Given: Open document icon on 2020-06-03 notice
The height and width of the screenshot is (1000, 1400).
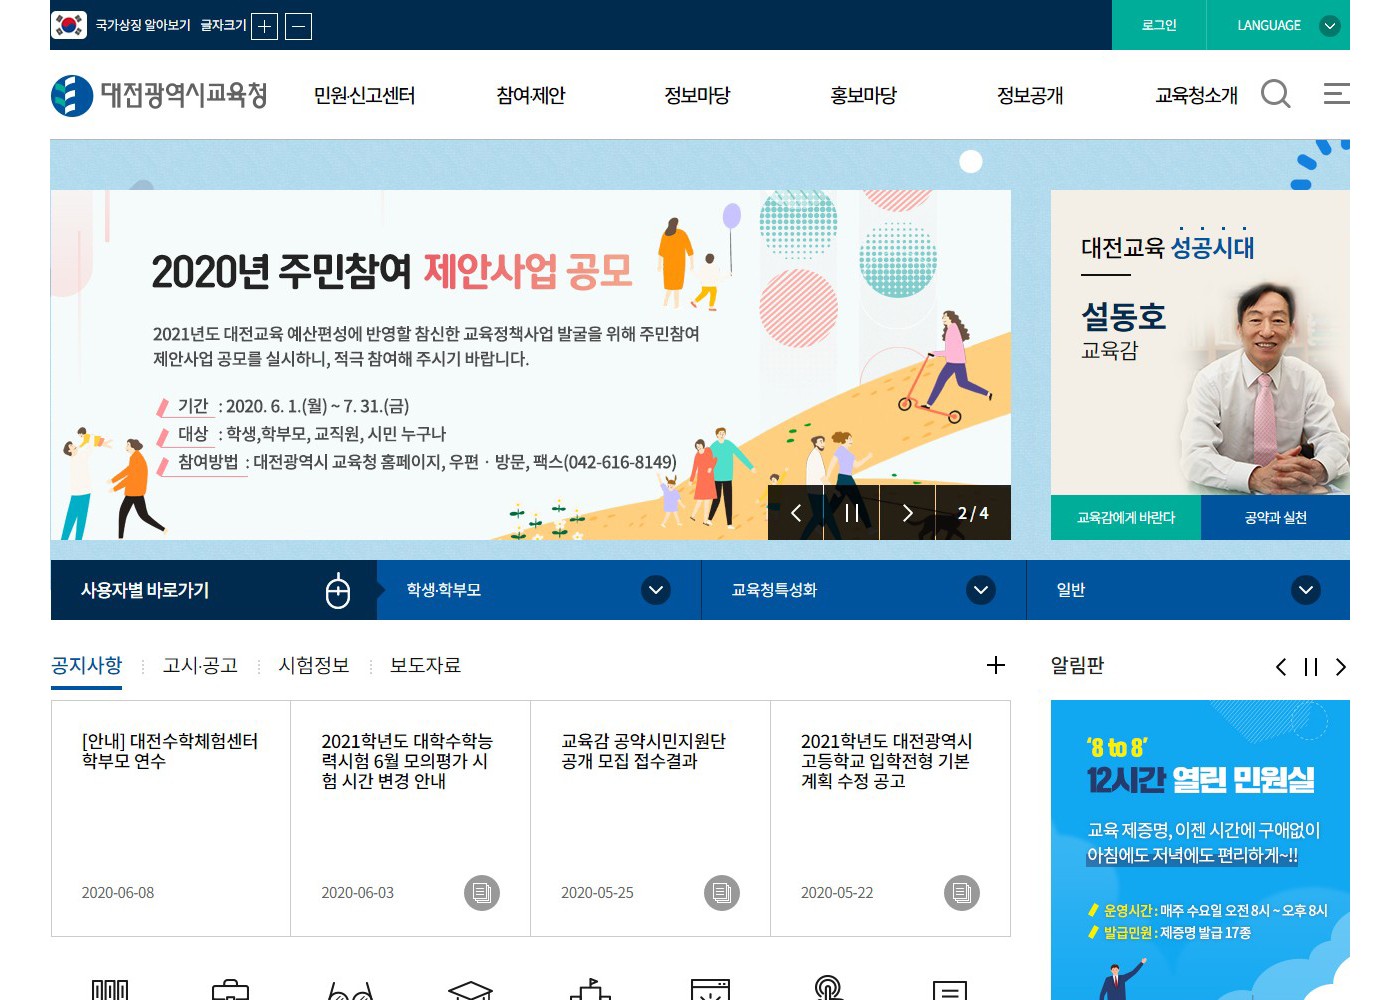Looking at the screenshot, I should coord(482,892).
